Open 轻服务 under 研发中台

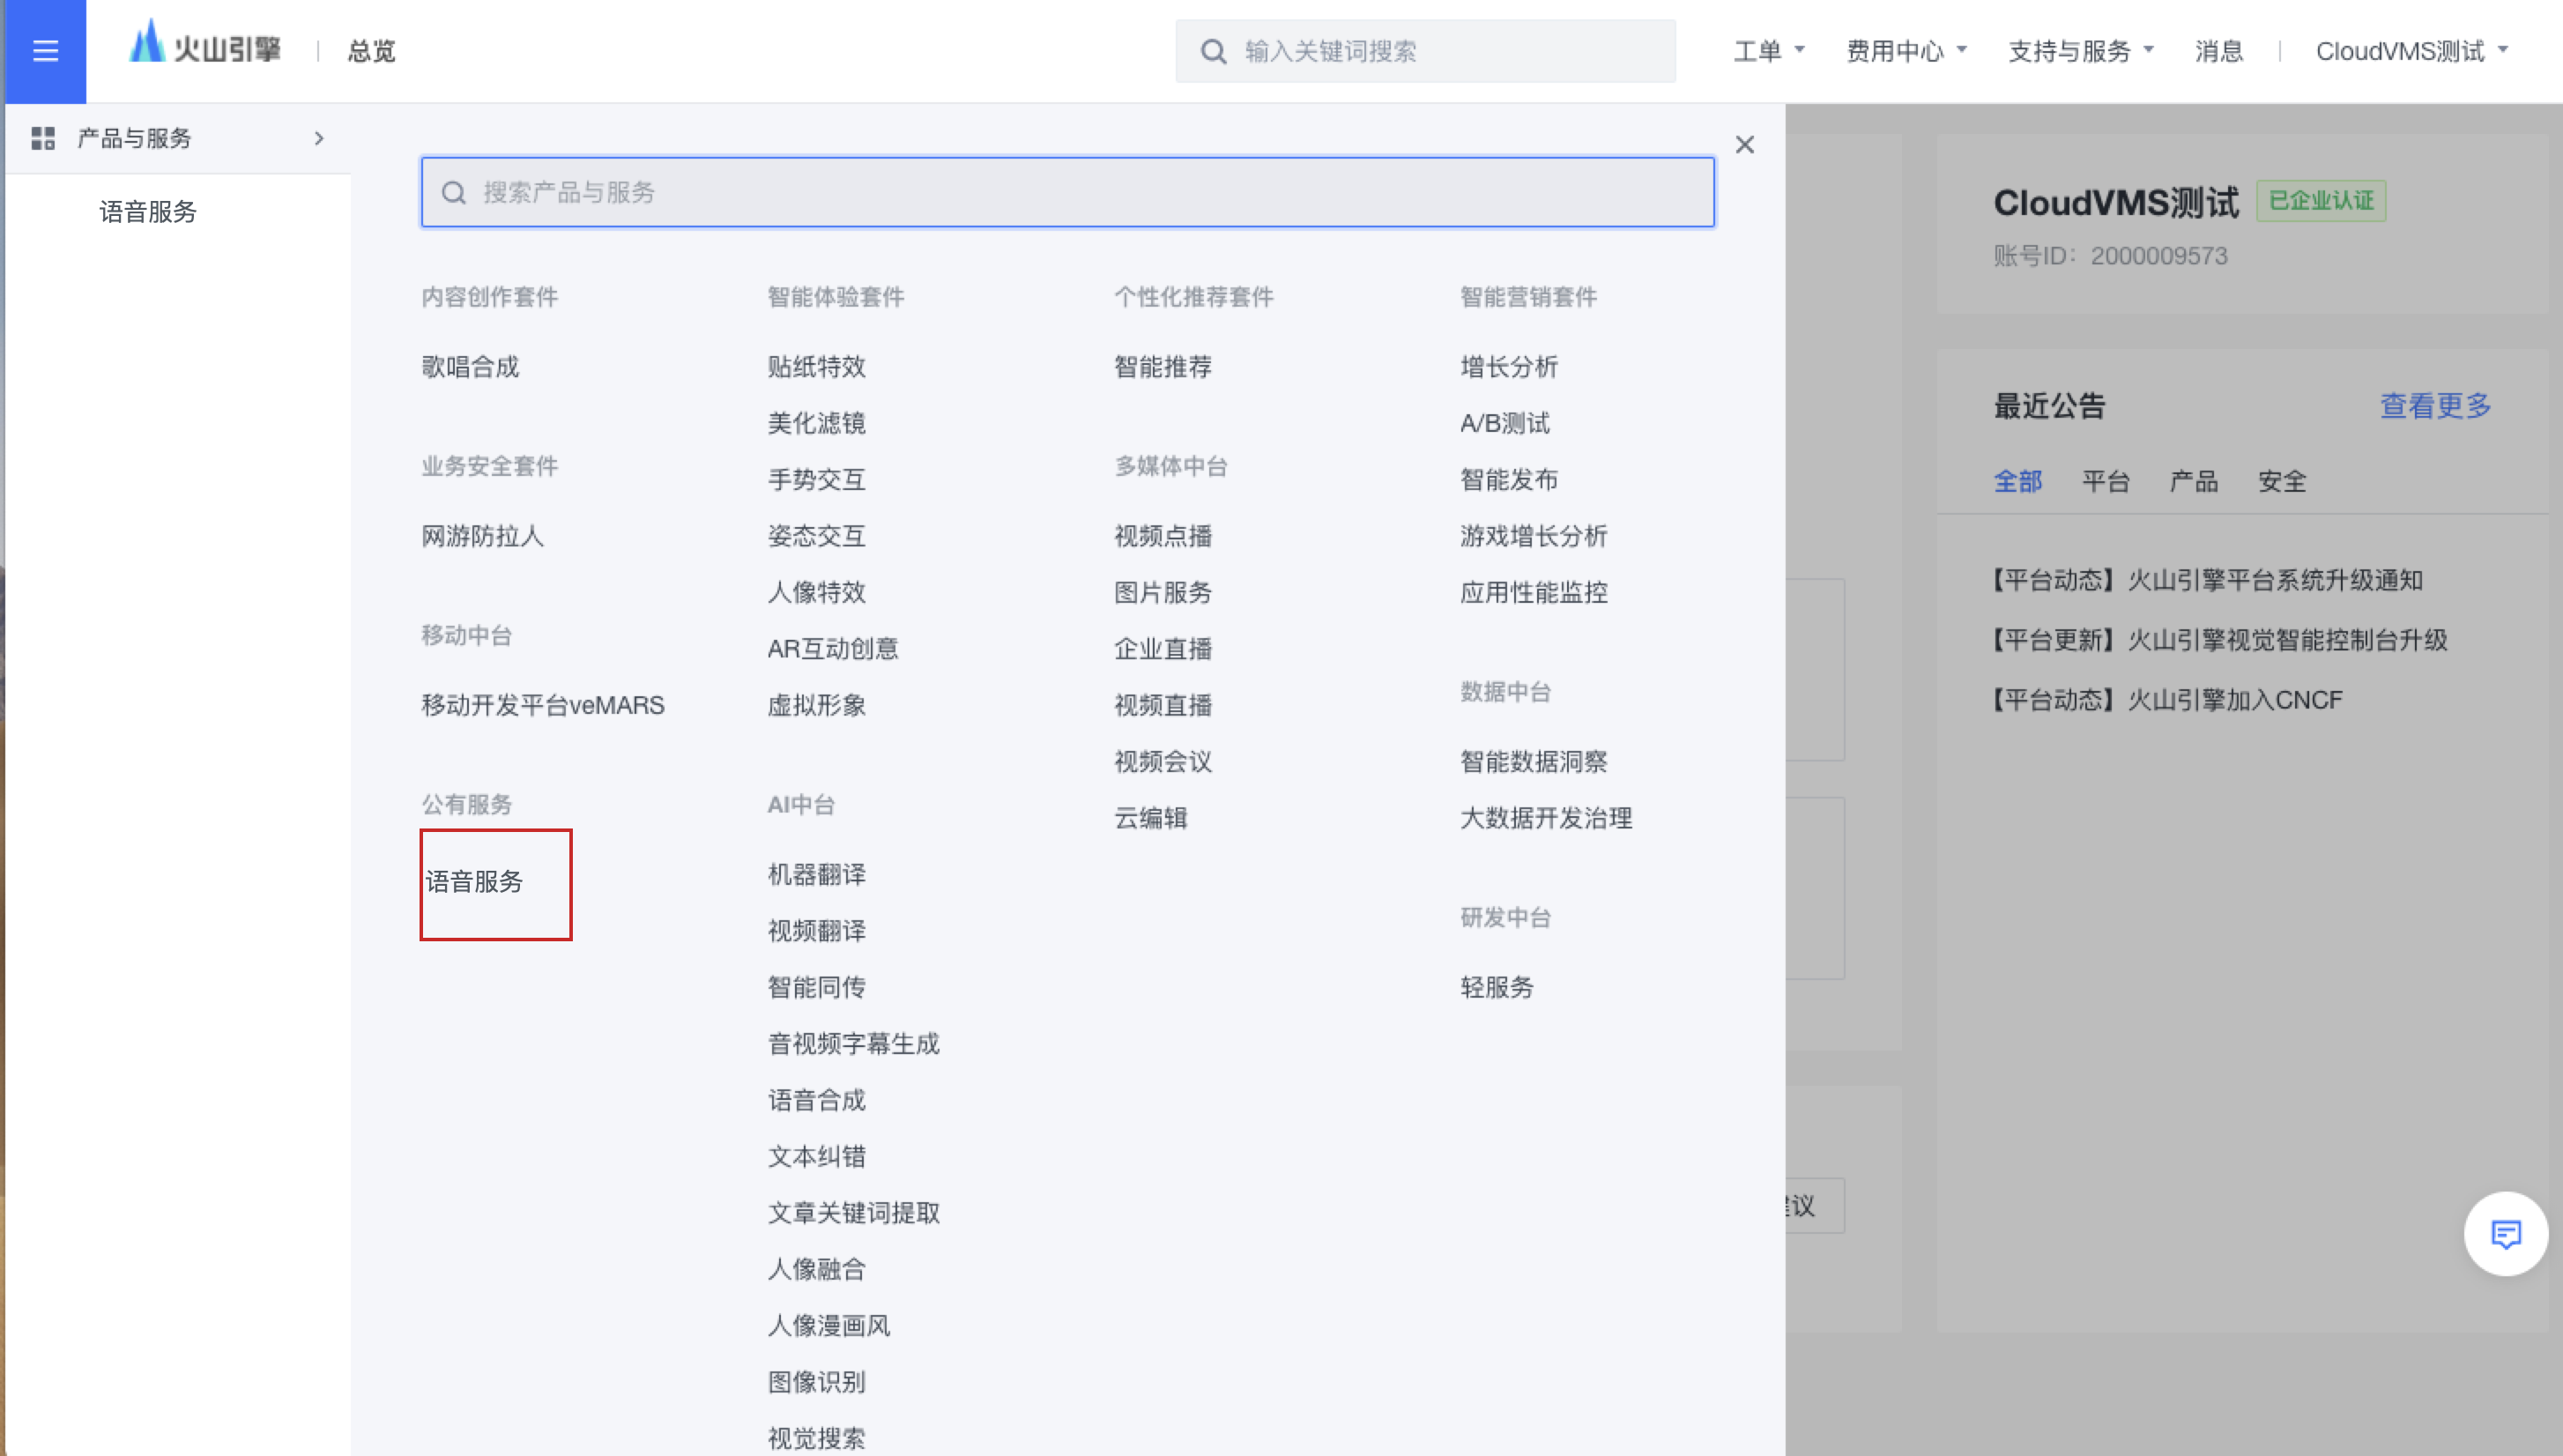(x=1497, y=987)
